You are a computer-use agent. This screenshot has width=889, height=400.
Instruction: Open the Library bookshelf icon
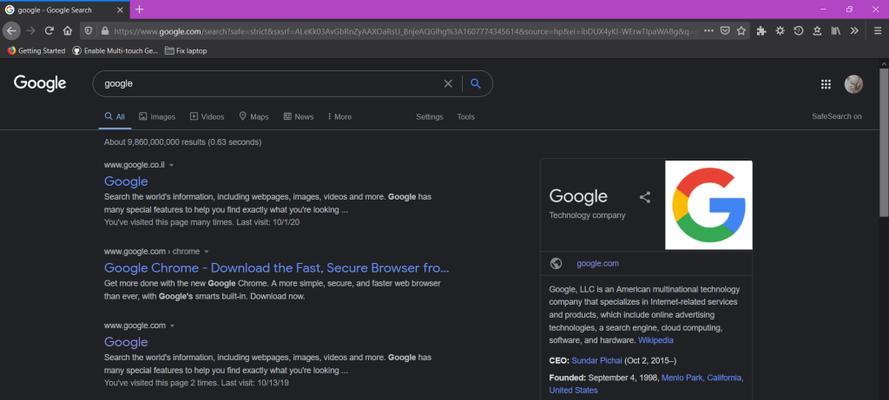point(836,31)
